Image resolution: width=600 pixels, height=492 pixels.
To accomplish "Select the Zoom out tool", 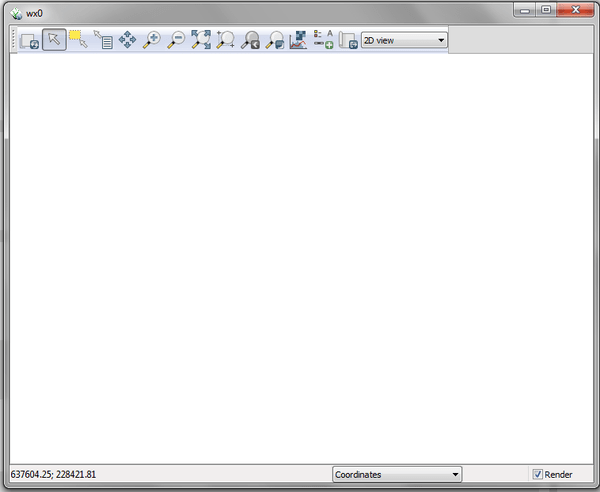I will (x=176, y=40).
